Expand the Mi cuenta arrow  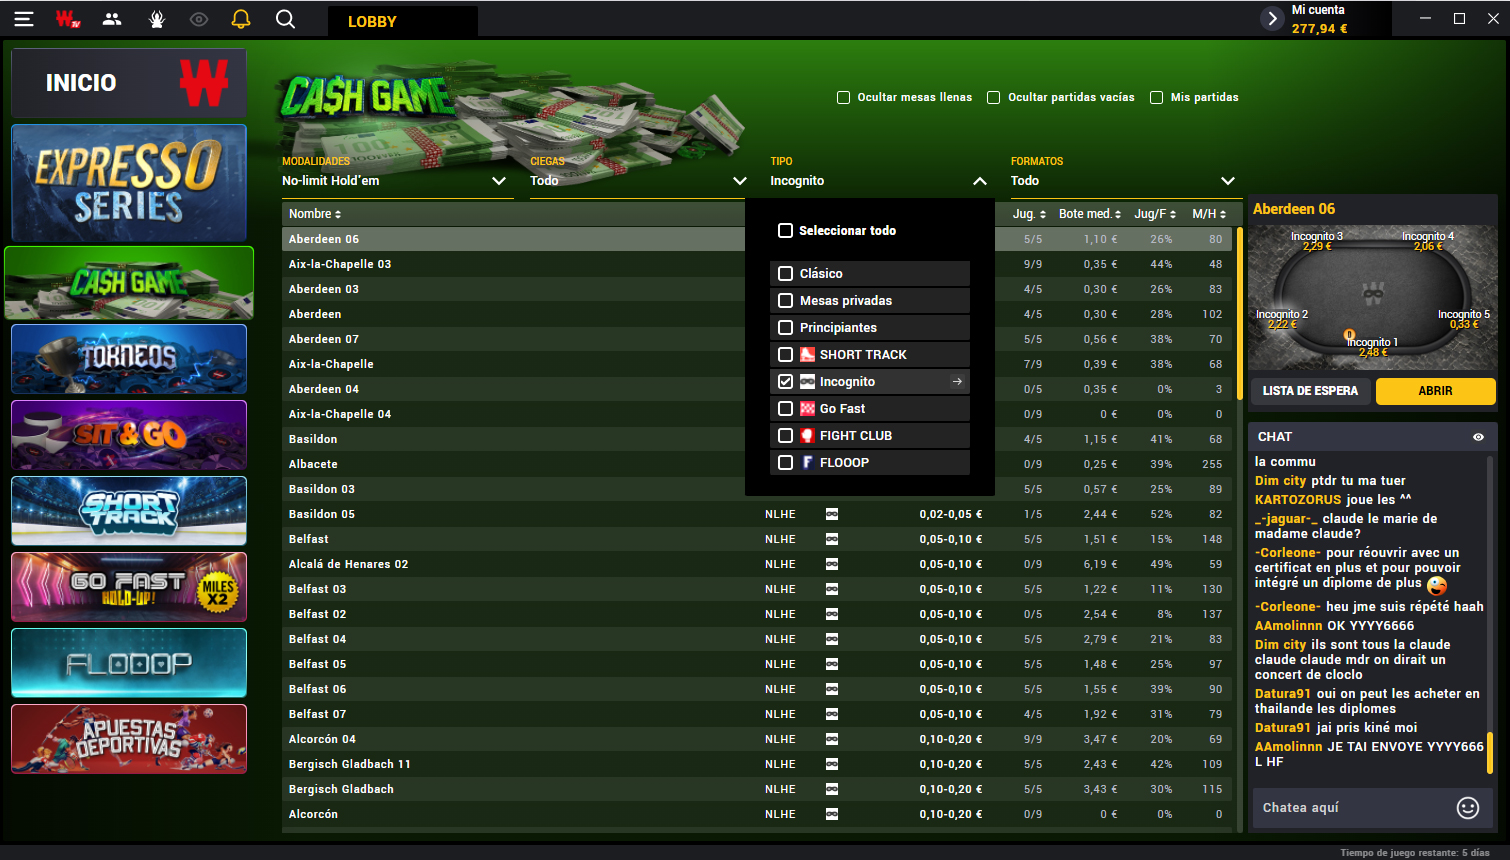click(x=1272, y=19)
